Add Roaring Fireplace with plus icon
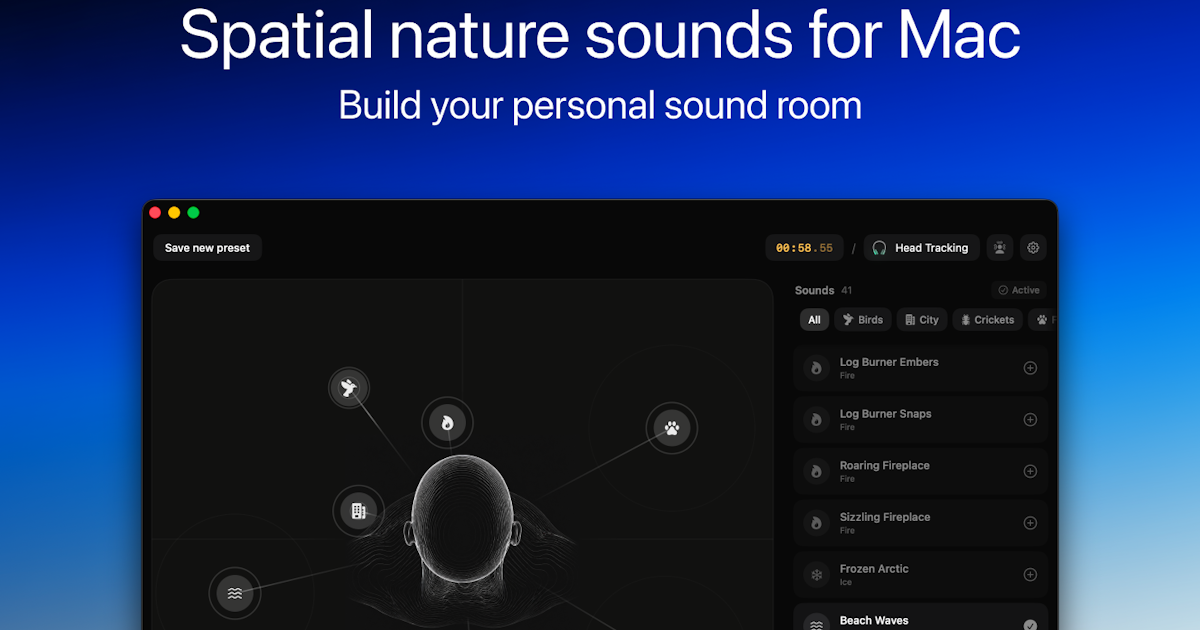1200x630 pixels. 1030,471
